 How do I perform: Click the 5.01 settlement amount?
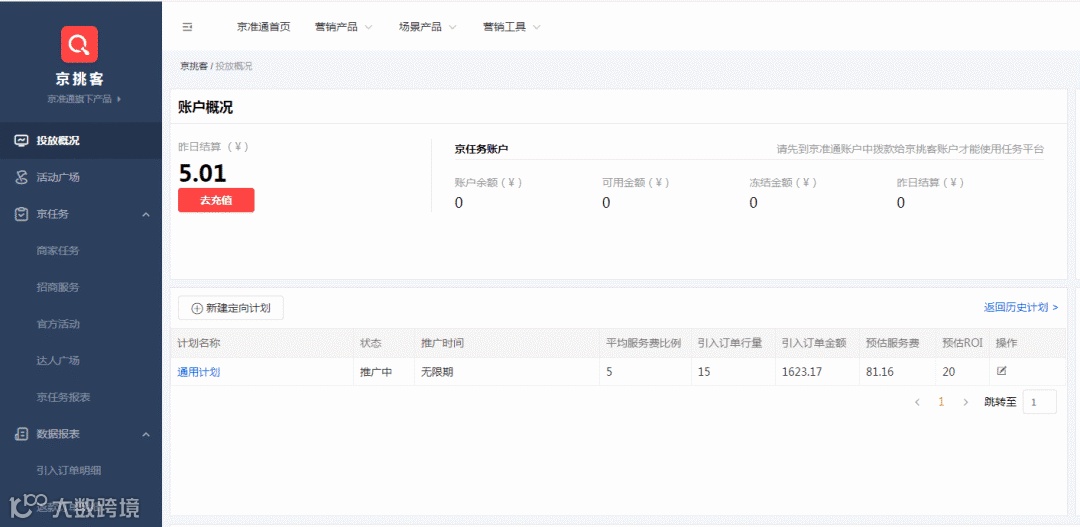pyautogui.click(x=202, y=174)
